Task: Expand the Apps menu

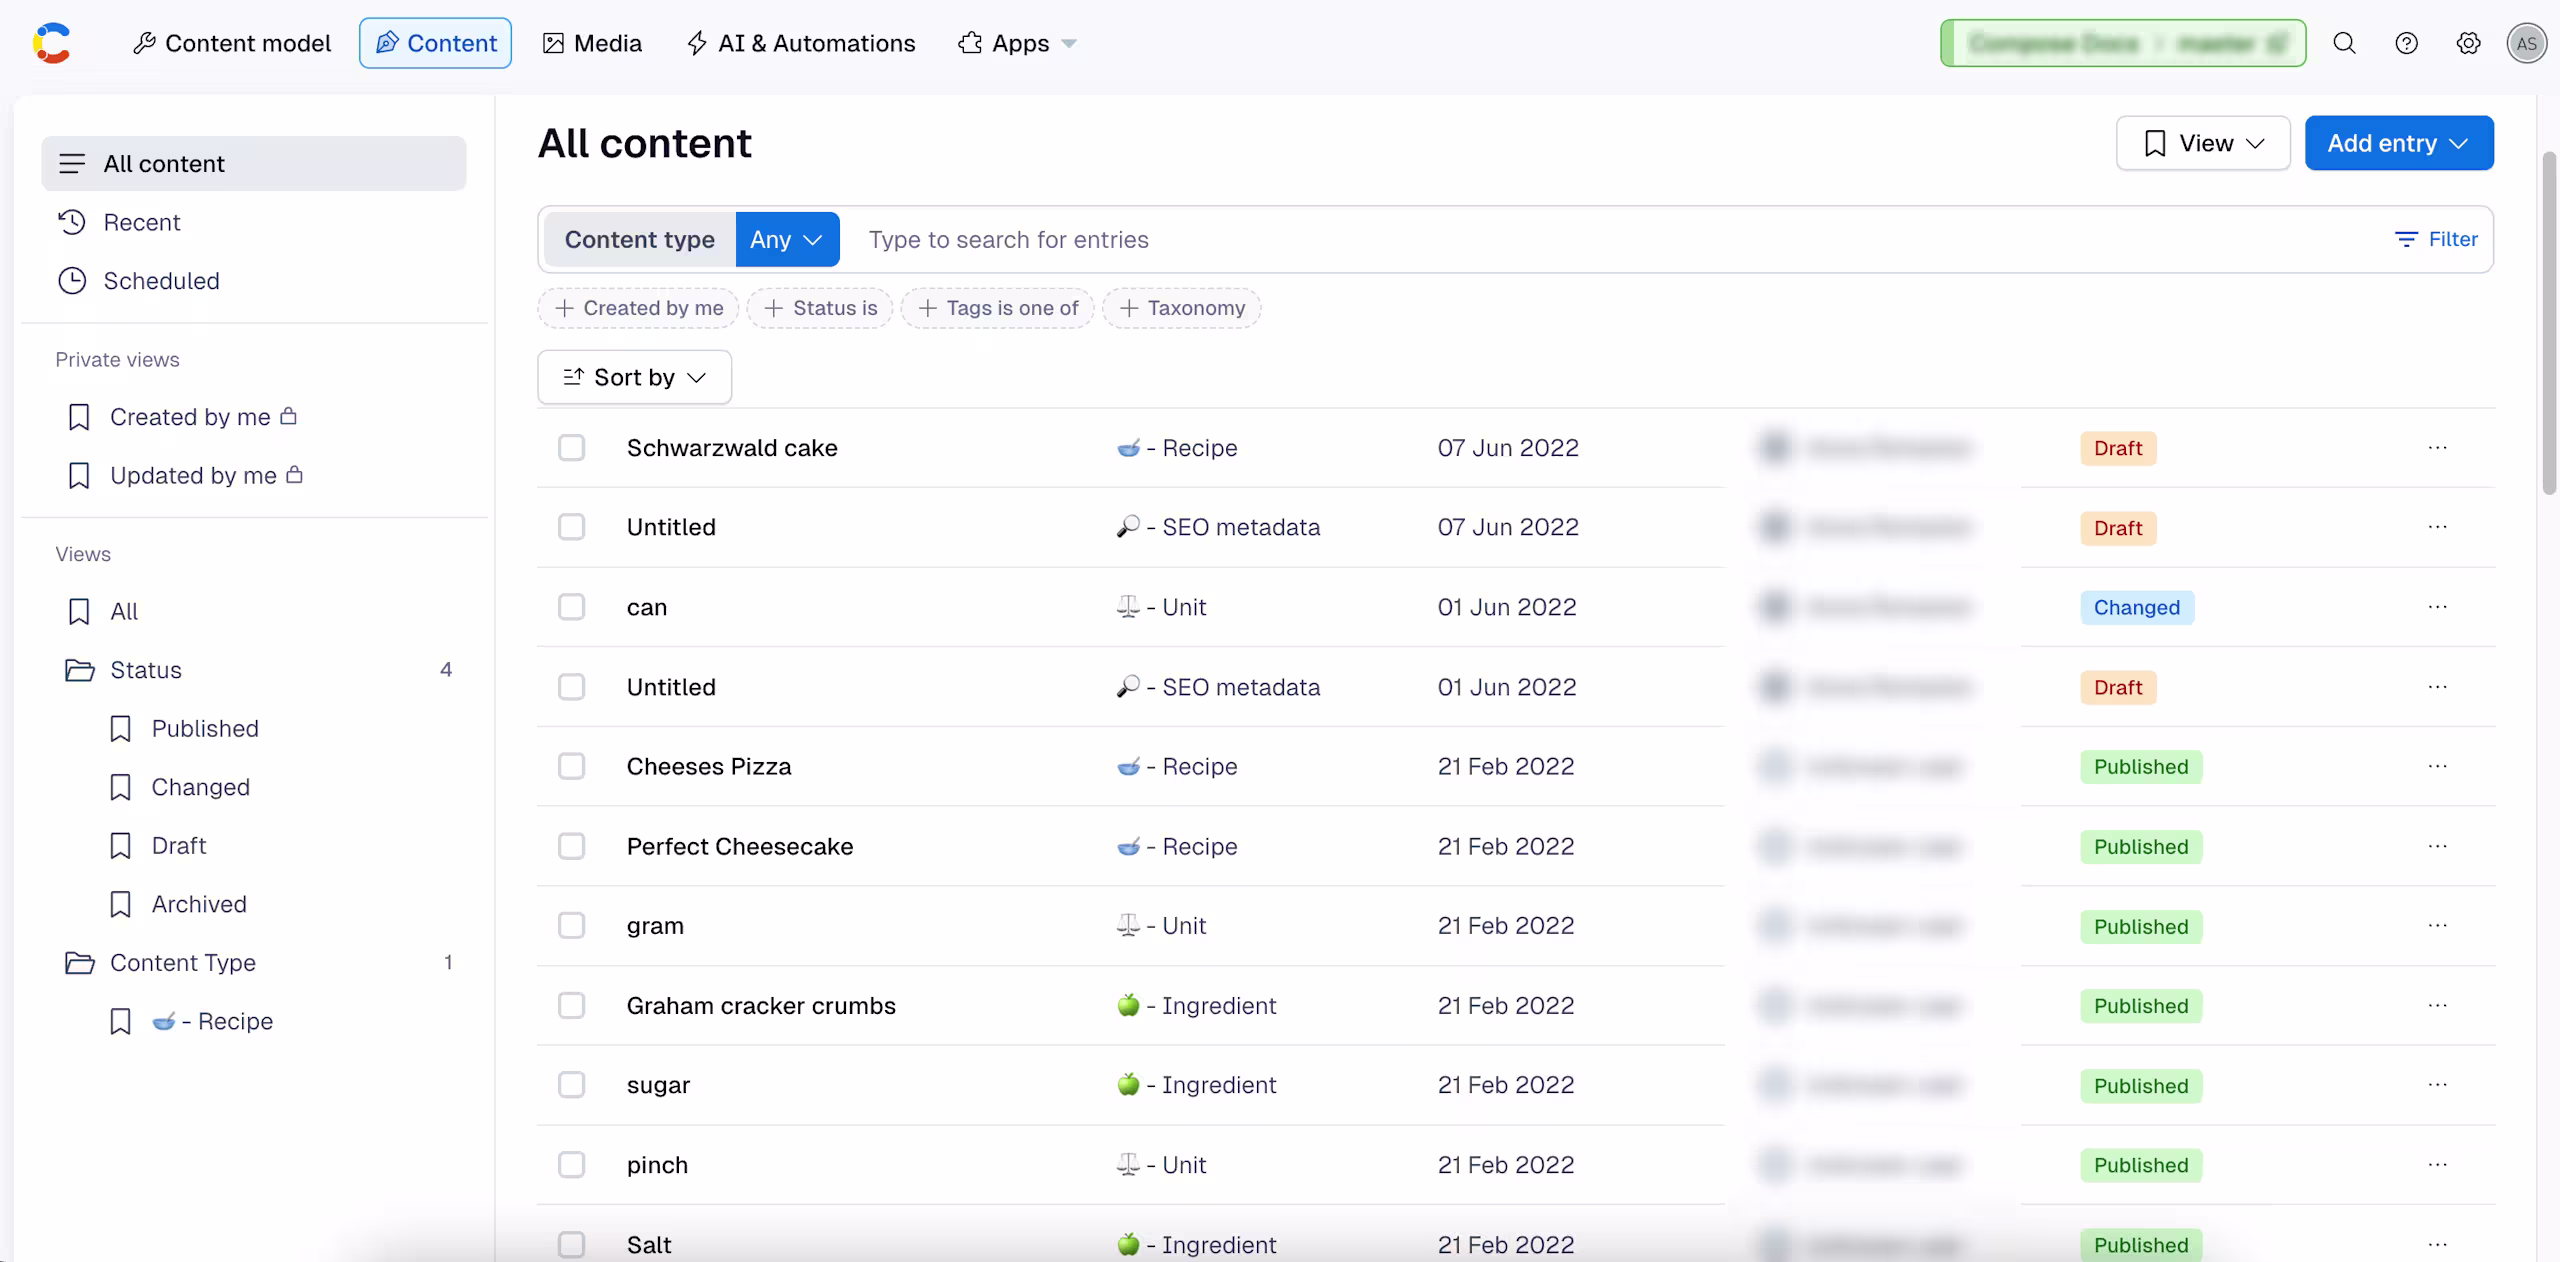Action: point(1016,43)
